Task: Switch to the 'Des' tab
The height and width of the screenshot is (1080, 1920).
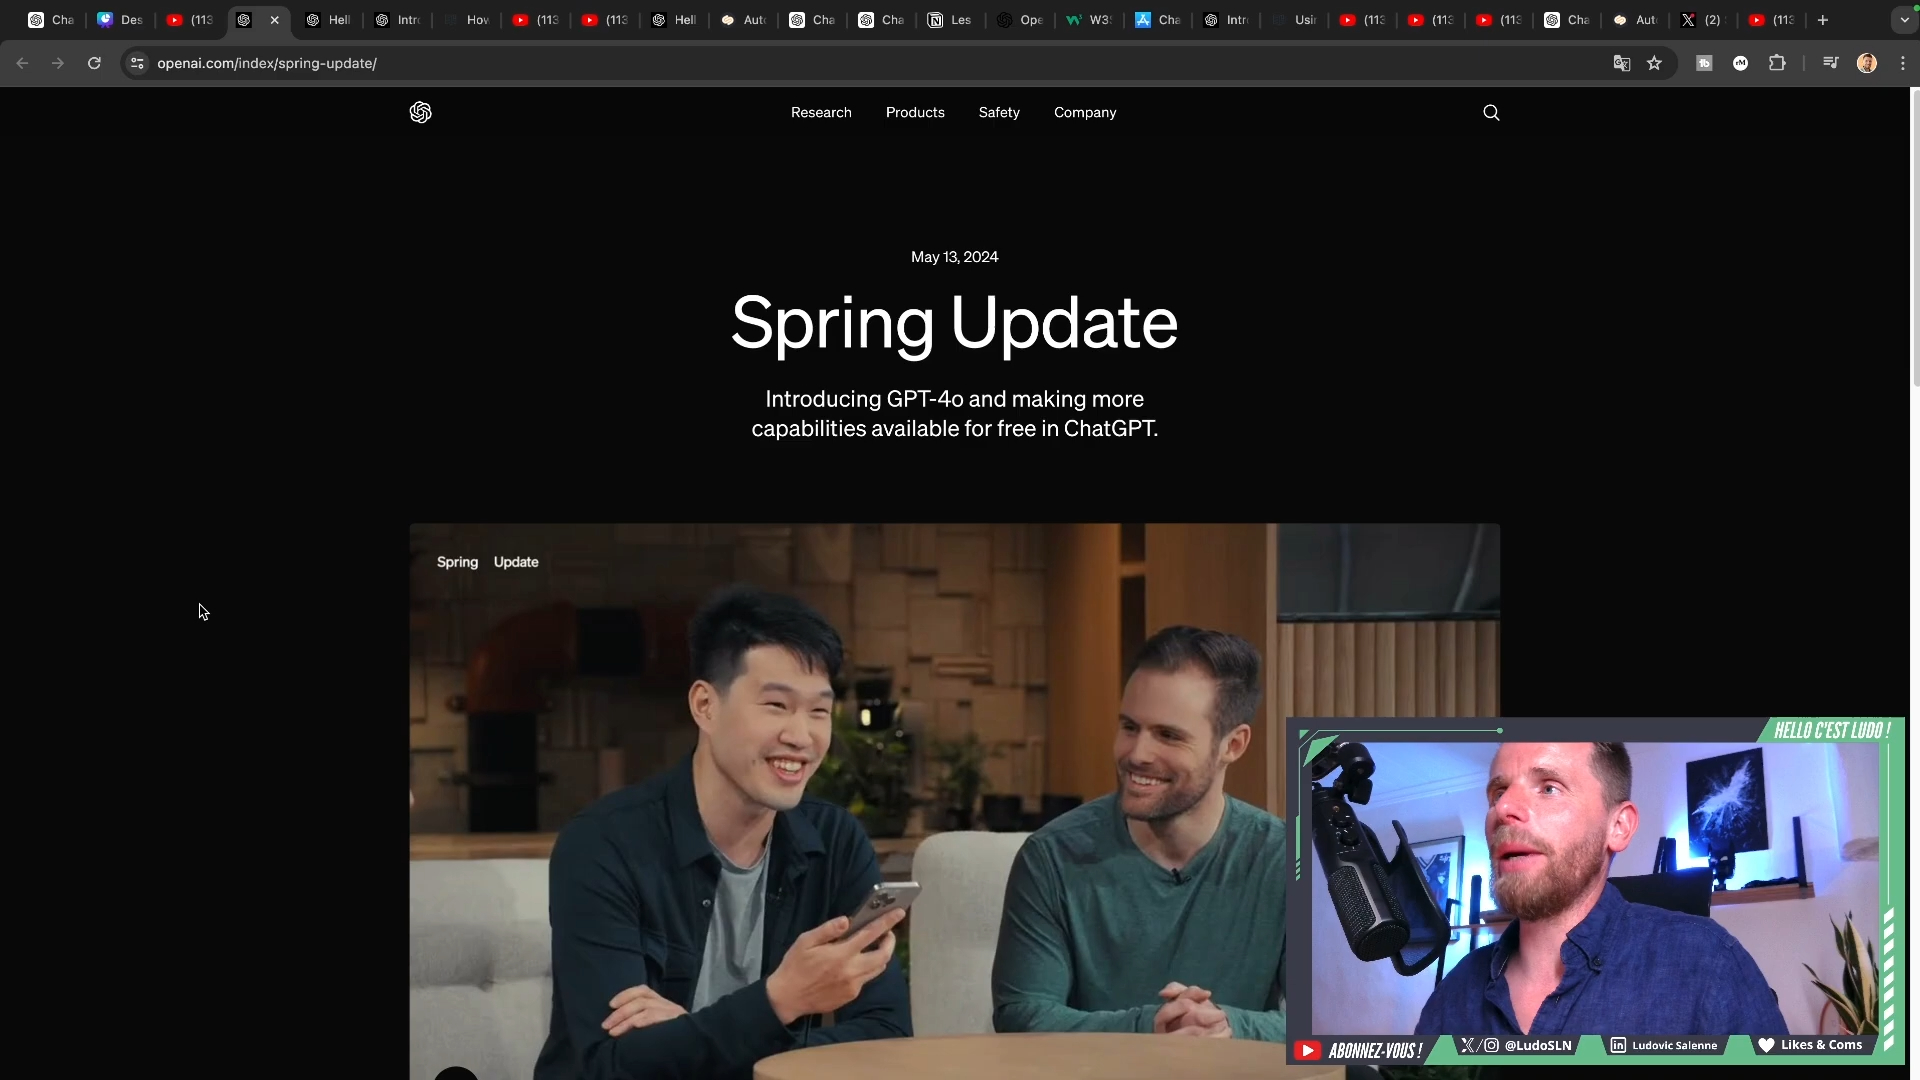Action: point(120,20)
